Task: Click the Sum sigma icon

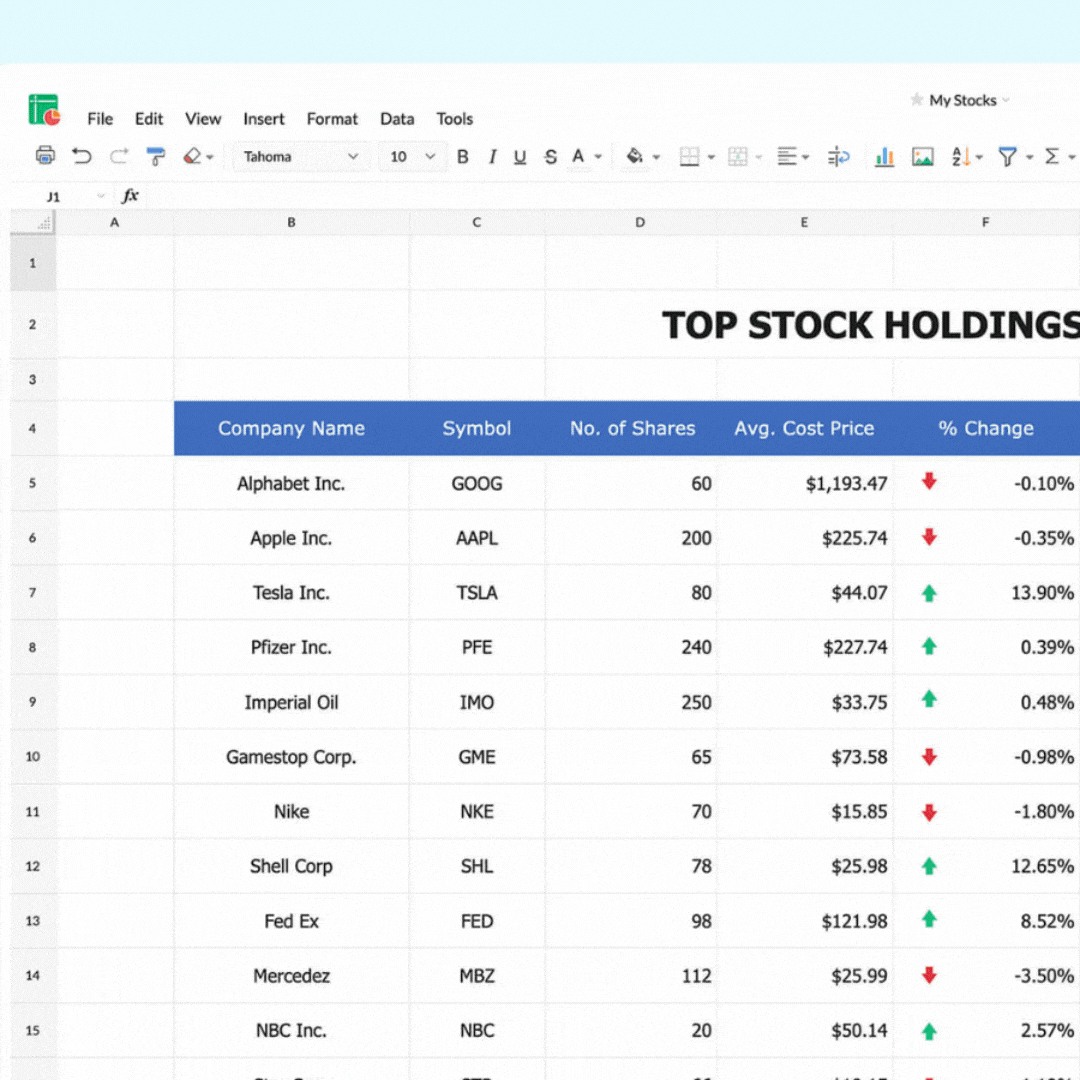Action: coord(1052,156)
